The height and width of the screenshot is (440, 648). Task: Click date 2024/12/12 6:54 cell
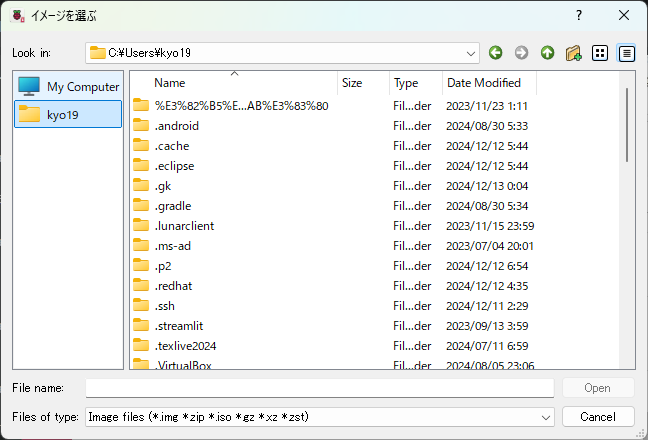click(x=487, y=266)
